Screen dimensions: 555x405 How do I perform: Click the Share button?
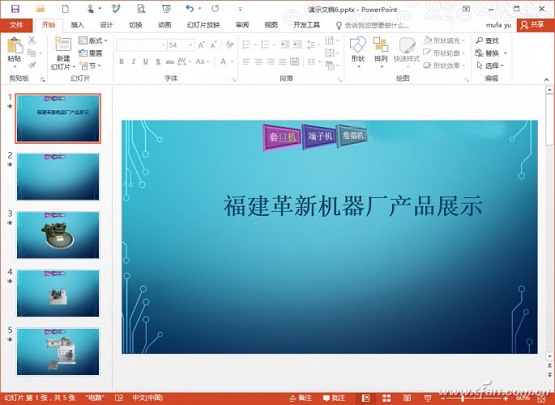[x=533, y=25]
